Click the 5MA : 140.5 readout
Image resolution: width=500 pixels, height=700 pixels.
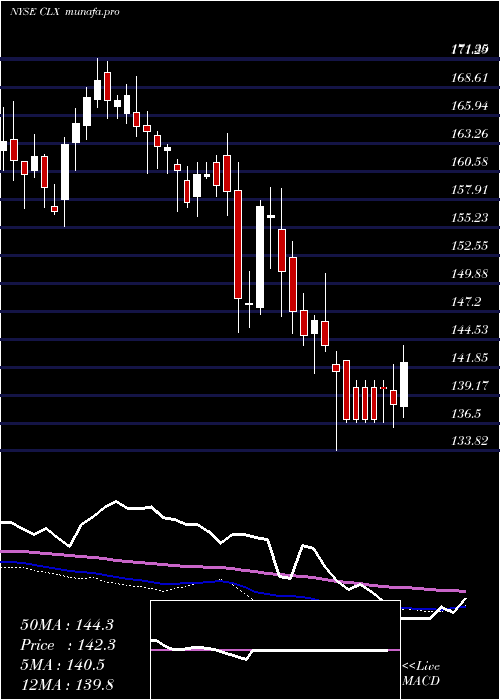[x=62, y=665]
